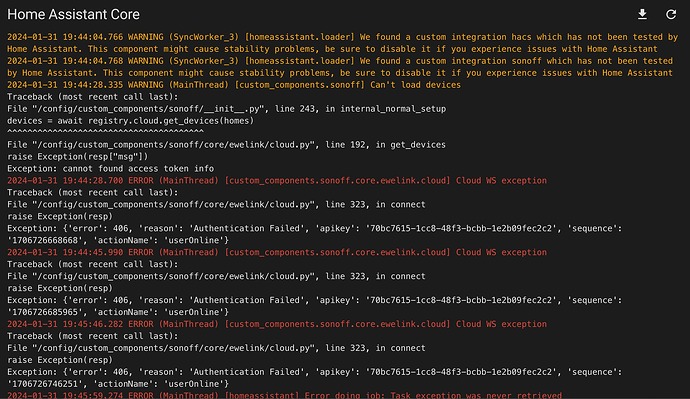Viewport: 690px width, 399px height.
Task: Click the sequence '1706726668668' userOnline line
Action: pyautogui.click(x=118, y=240)
